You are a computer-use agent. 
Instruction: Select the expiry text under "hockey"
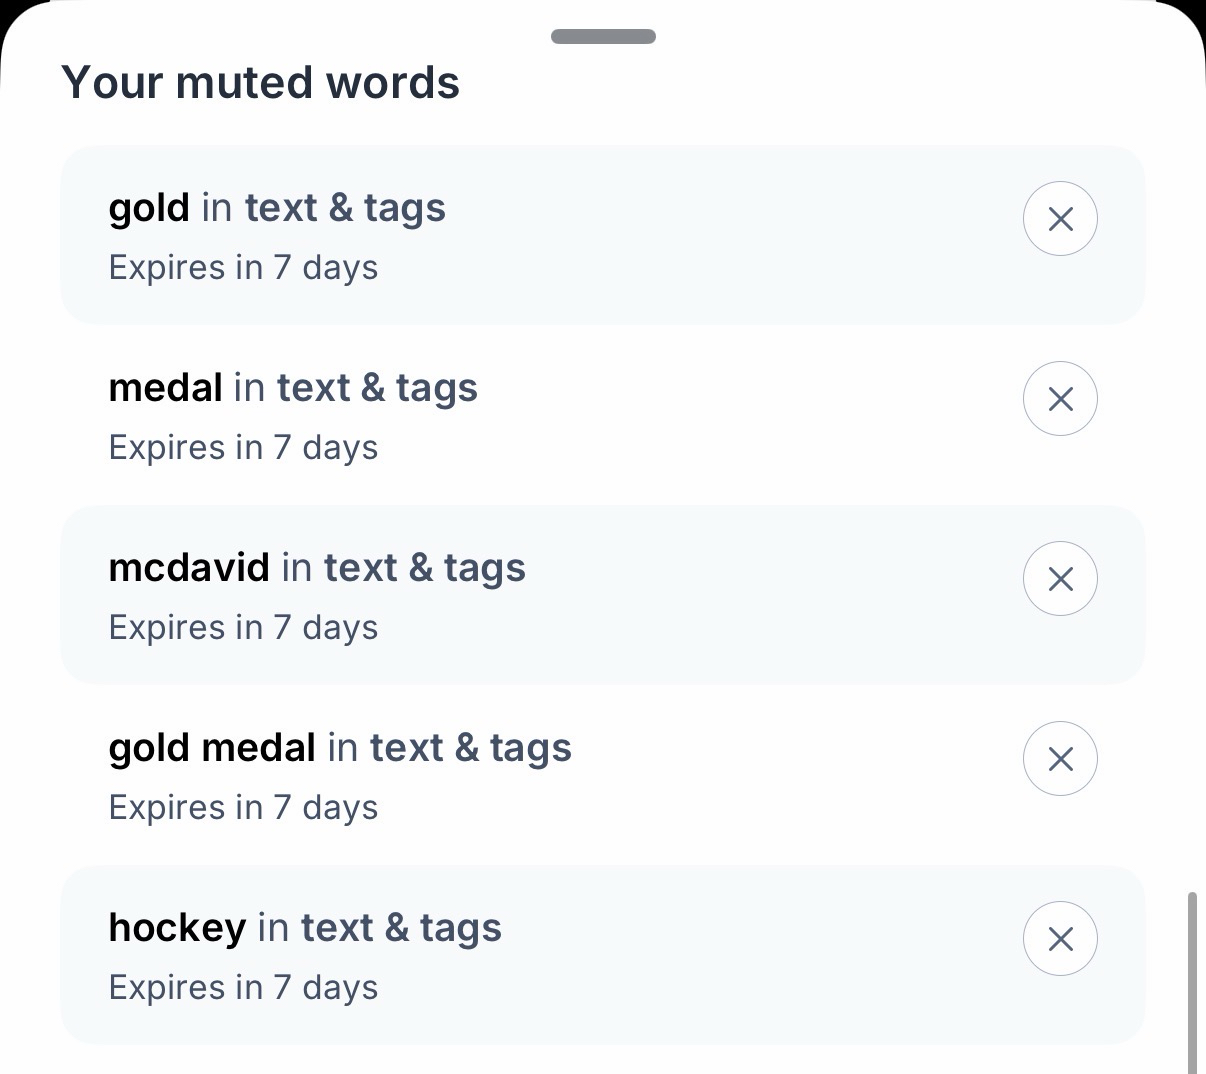click(243, 988)
